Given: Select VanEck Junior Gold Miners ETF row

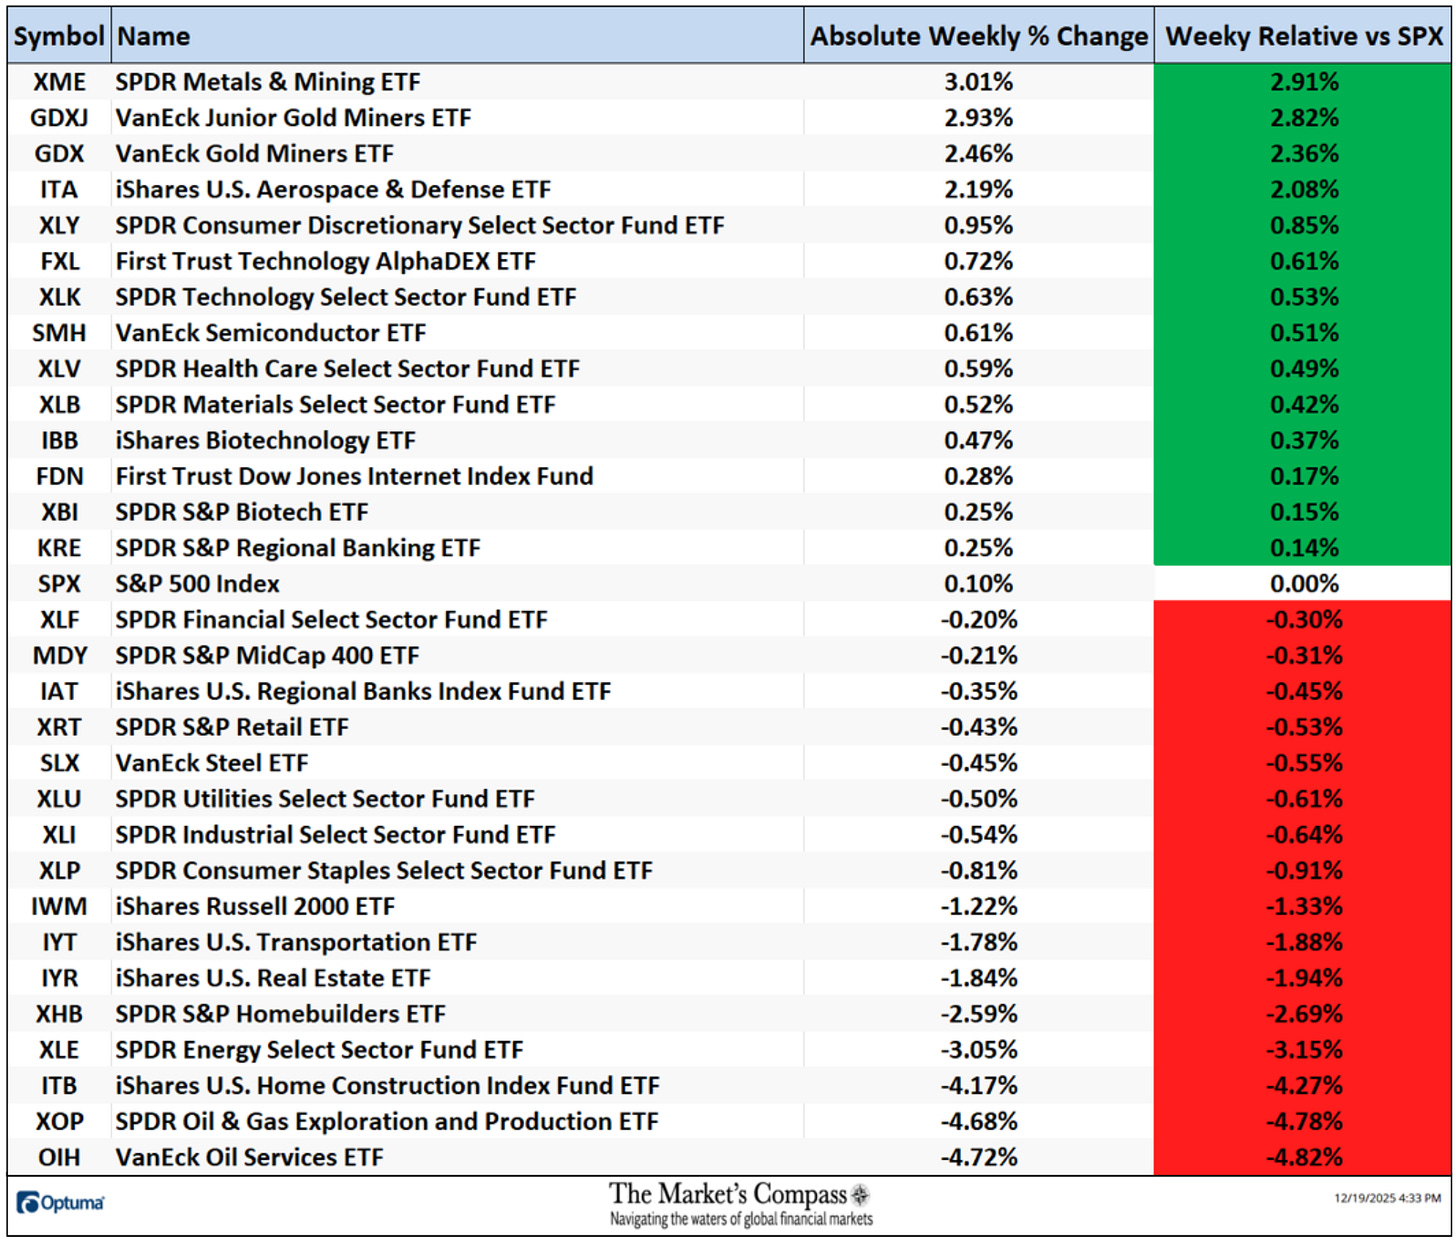Looking at the screenshot, I should 730,118.
